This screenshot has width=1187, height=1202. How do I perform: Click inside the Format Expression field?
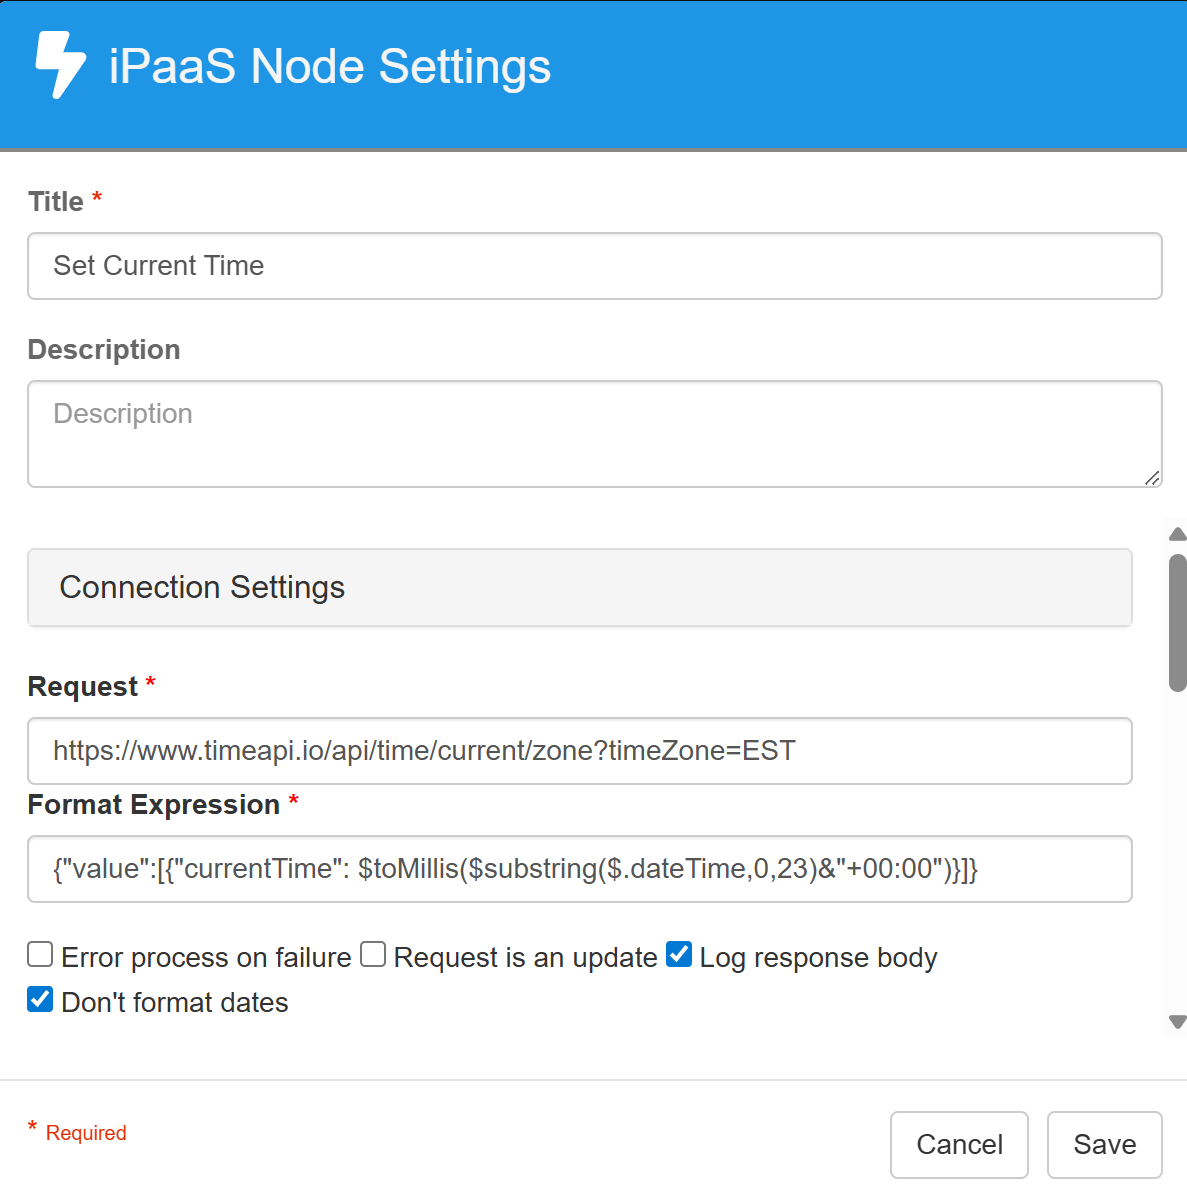579,869
